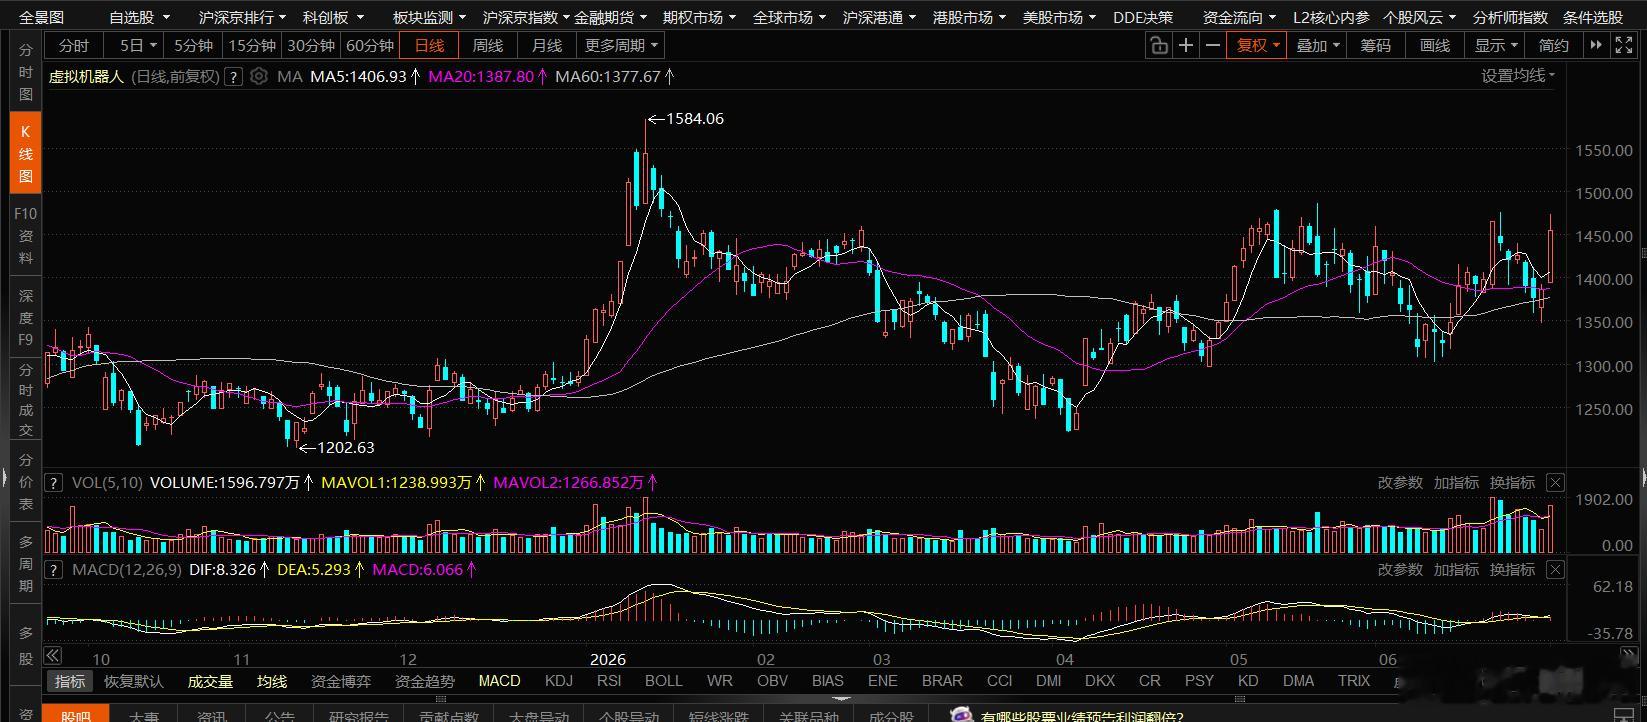This screenshot has width=1647, height=722.
Task: Open the 复权 dropdown
Action: coord(1258,45)
